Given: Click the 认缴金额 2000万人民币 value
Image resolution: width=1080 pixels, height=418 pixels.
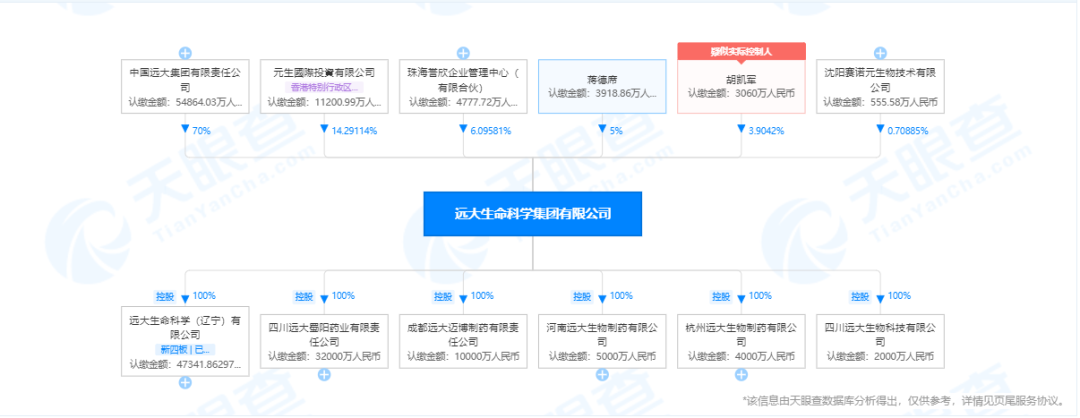Looking at the screenshot, I should (880, 357).
